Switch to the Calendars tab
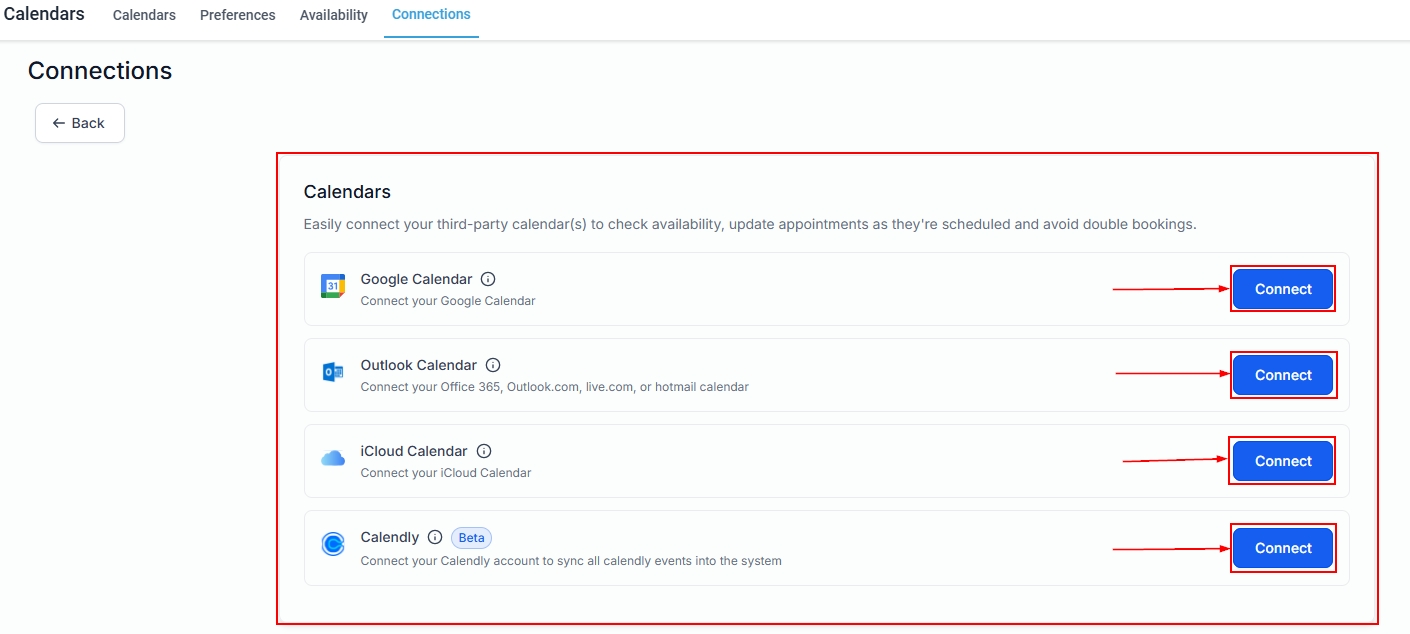 tap(144, 16)
